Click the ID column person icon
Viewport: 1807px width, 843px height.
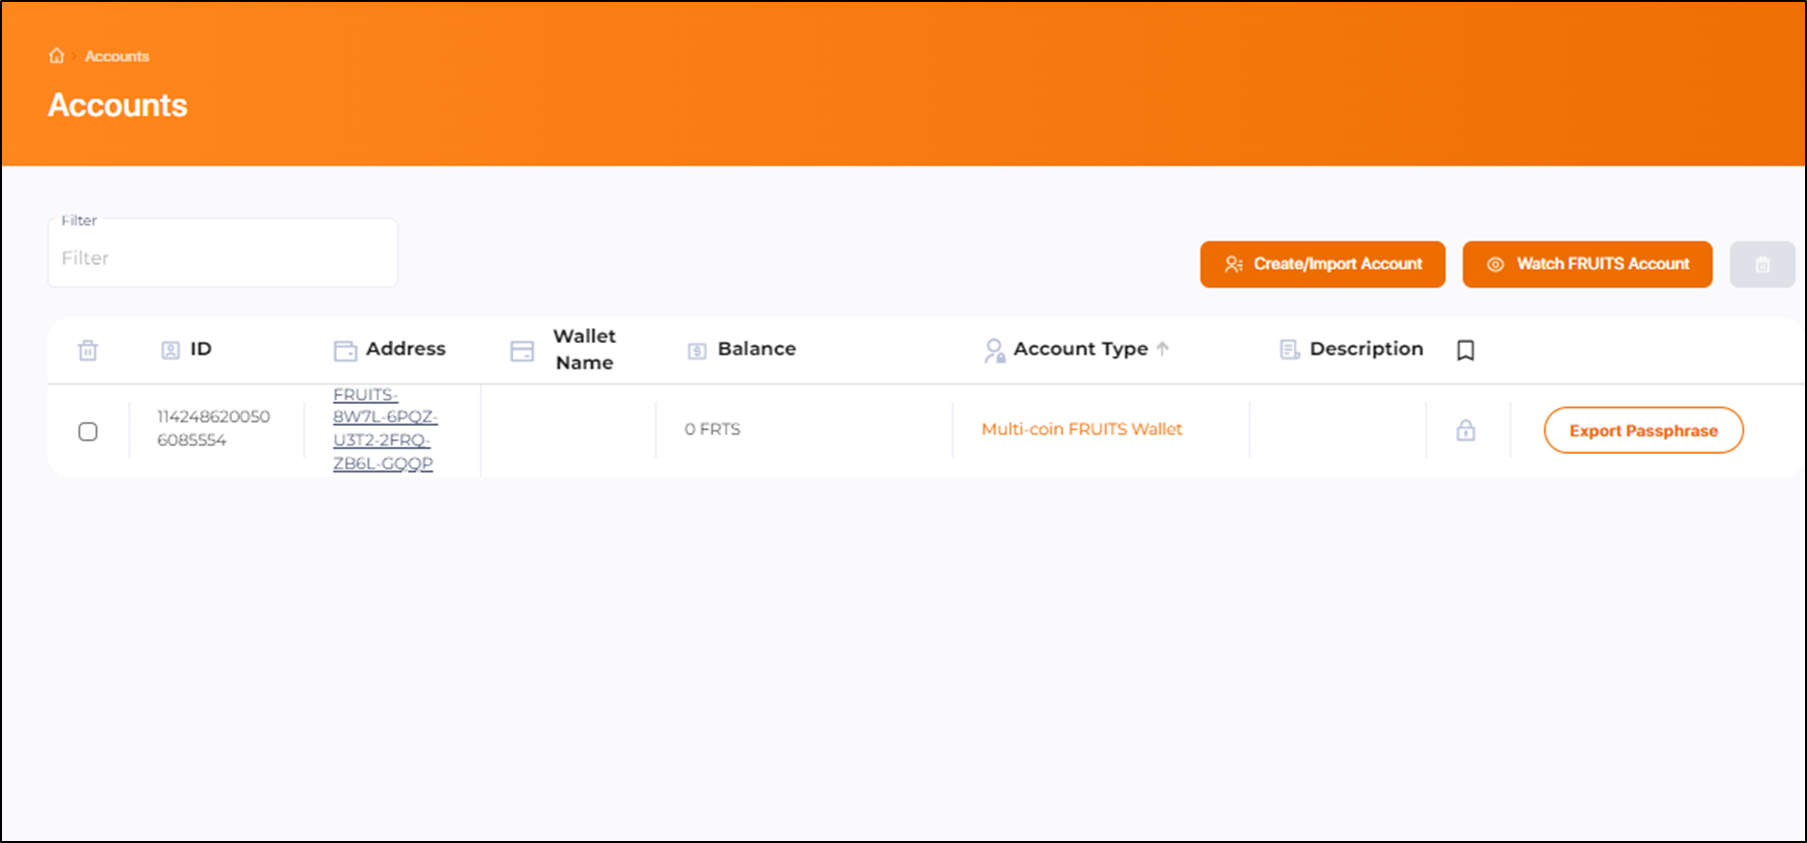tap(170, 350)
